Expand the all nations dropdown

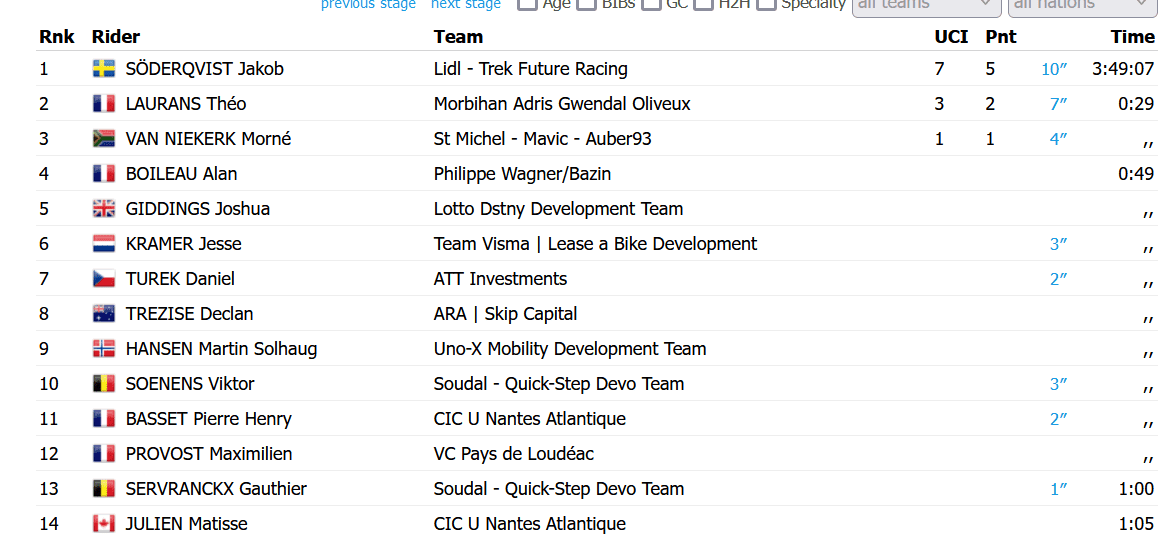[x=1081, y=6]
